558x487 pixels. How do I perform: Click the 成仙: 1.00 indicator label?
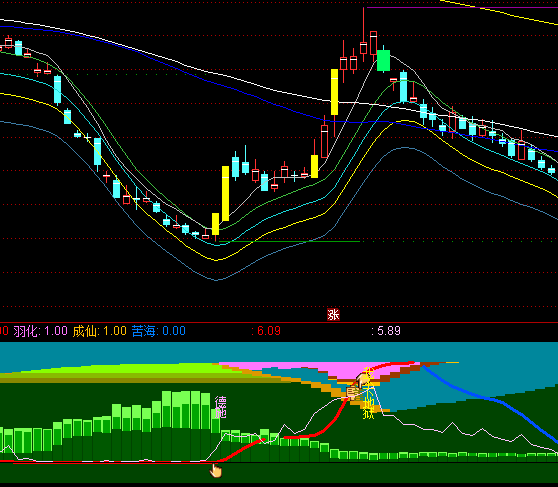pyautogui.click(x=100, y=331)
